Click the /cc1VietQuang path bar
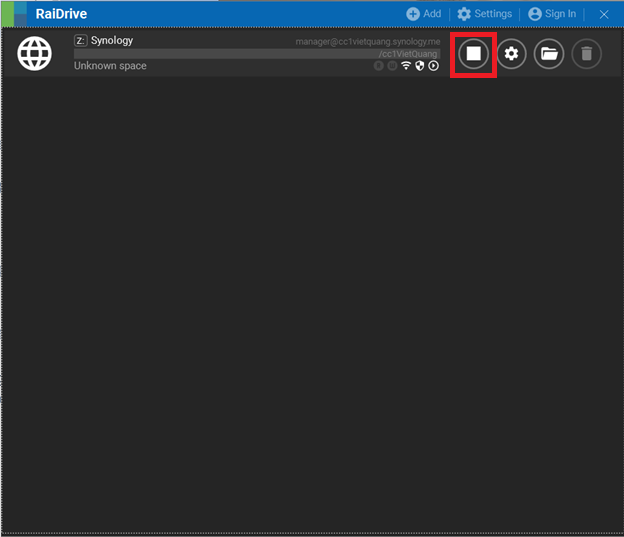The width and height of the screenshot is (624, 537). (257, 54)
